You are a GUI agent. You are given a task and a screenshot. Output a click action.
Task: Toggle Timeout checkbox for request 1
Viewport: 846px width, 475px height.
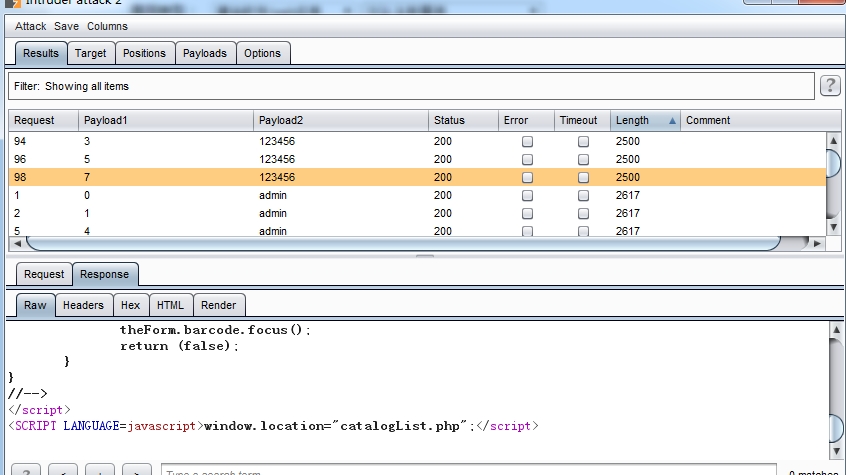click(x=583, y=195)
